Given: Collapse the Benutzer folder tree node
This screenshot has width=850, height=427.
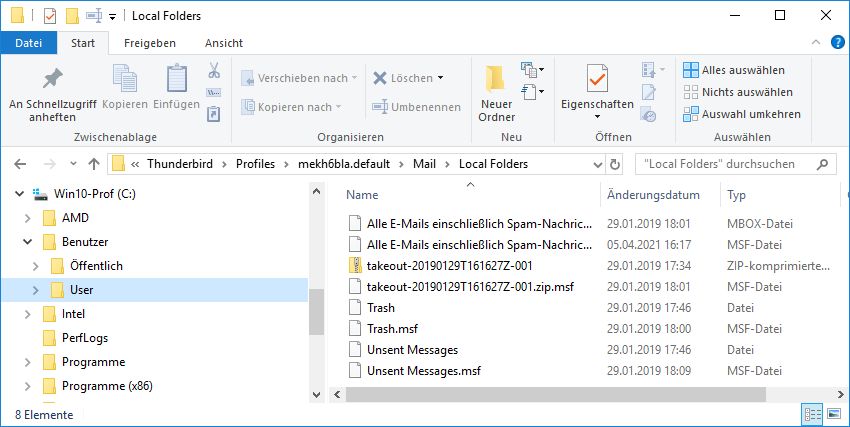Looking at the screenshot, I should [x=28, y=242].
